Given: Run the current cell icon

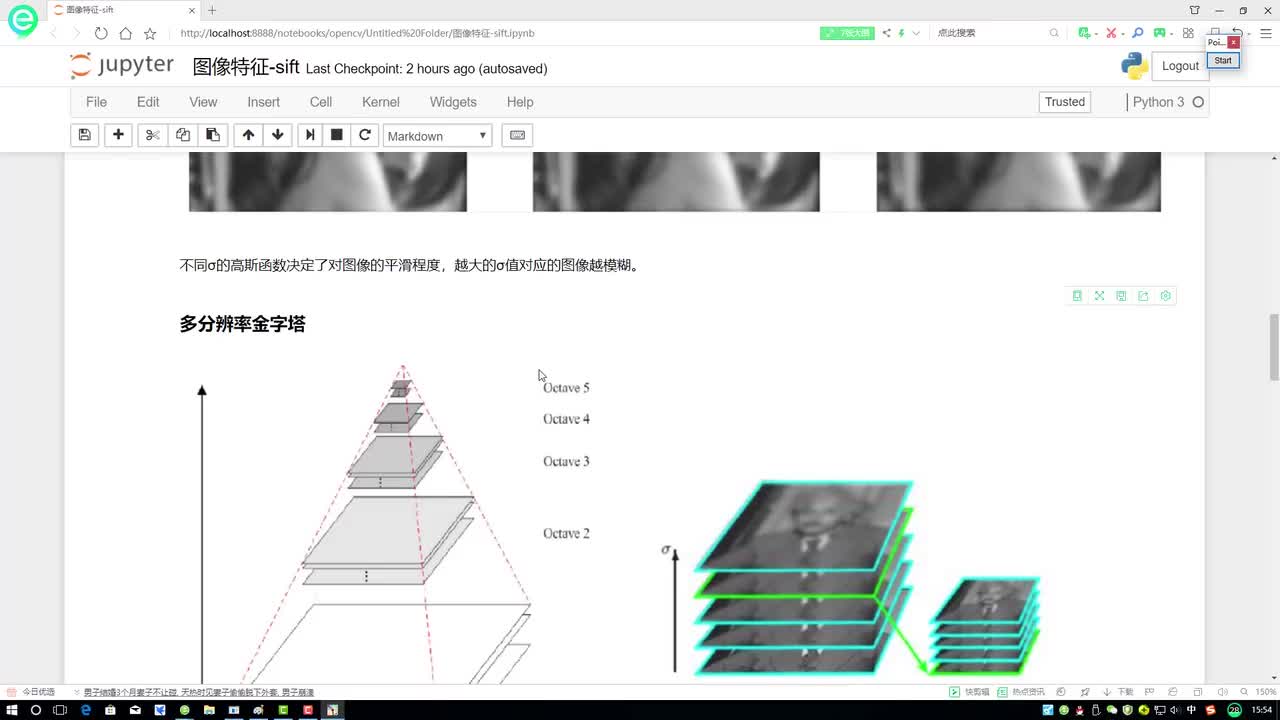Looking at the screenshot, I should click(310, 135).
